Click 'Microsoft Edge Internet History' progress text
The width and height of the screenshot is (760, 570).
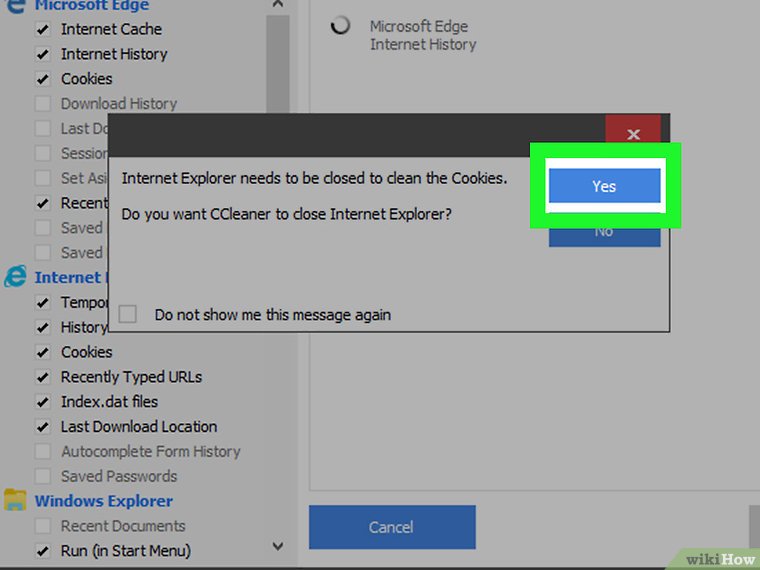[423, 35]
